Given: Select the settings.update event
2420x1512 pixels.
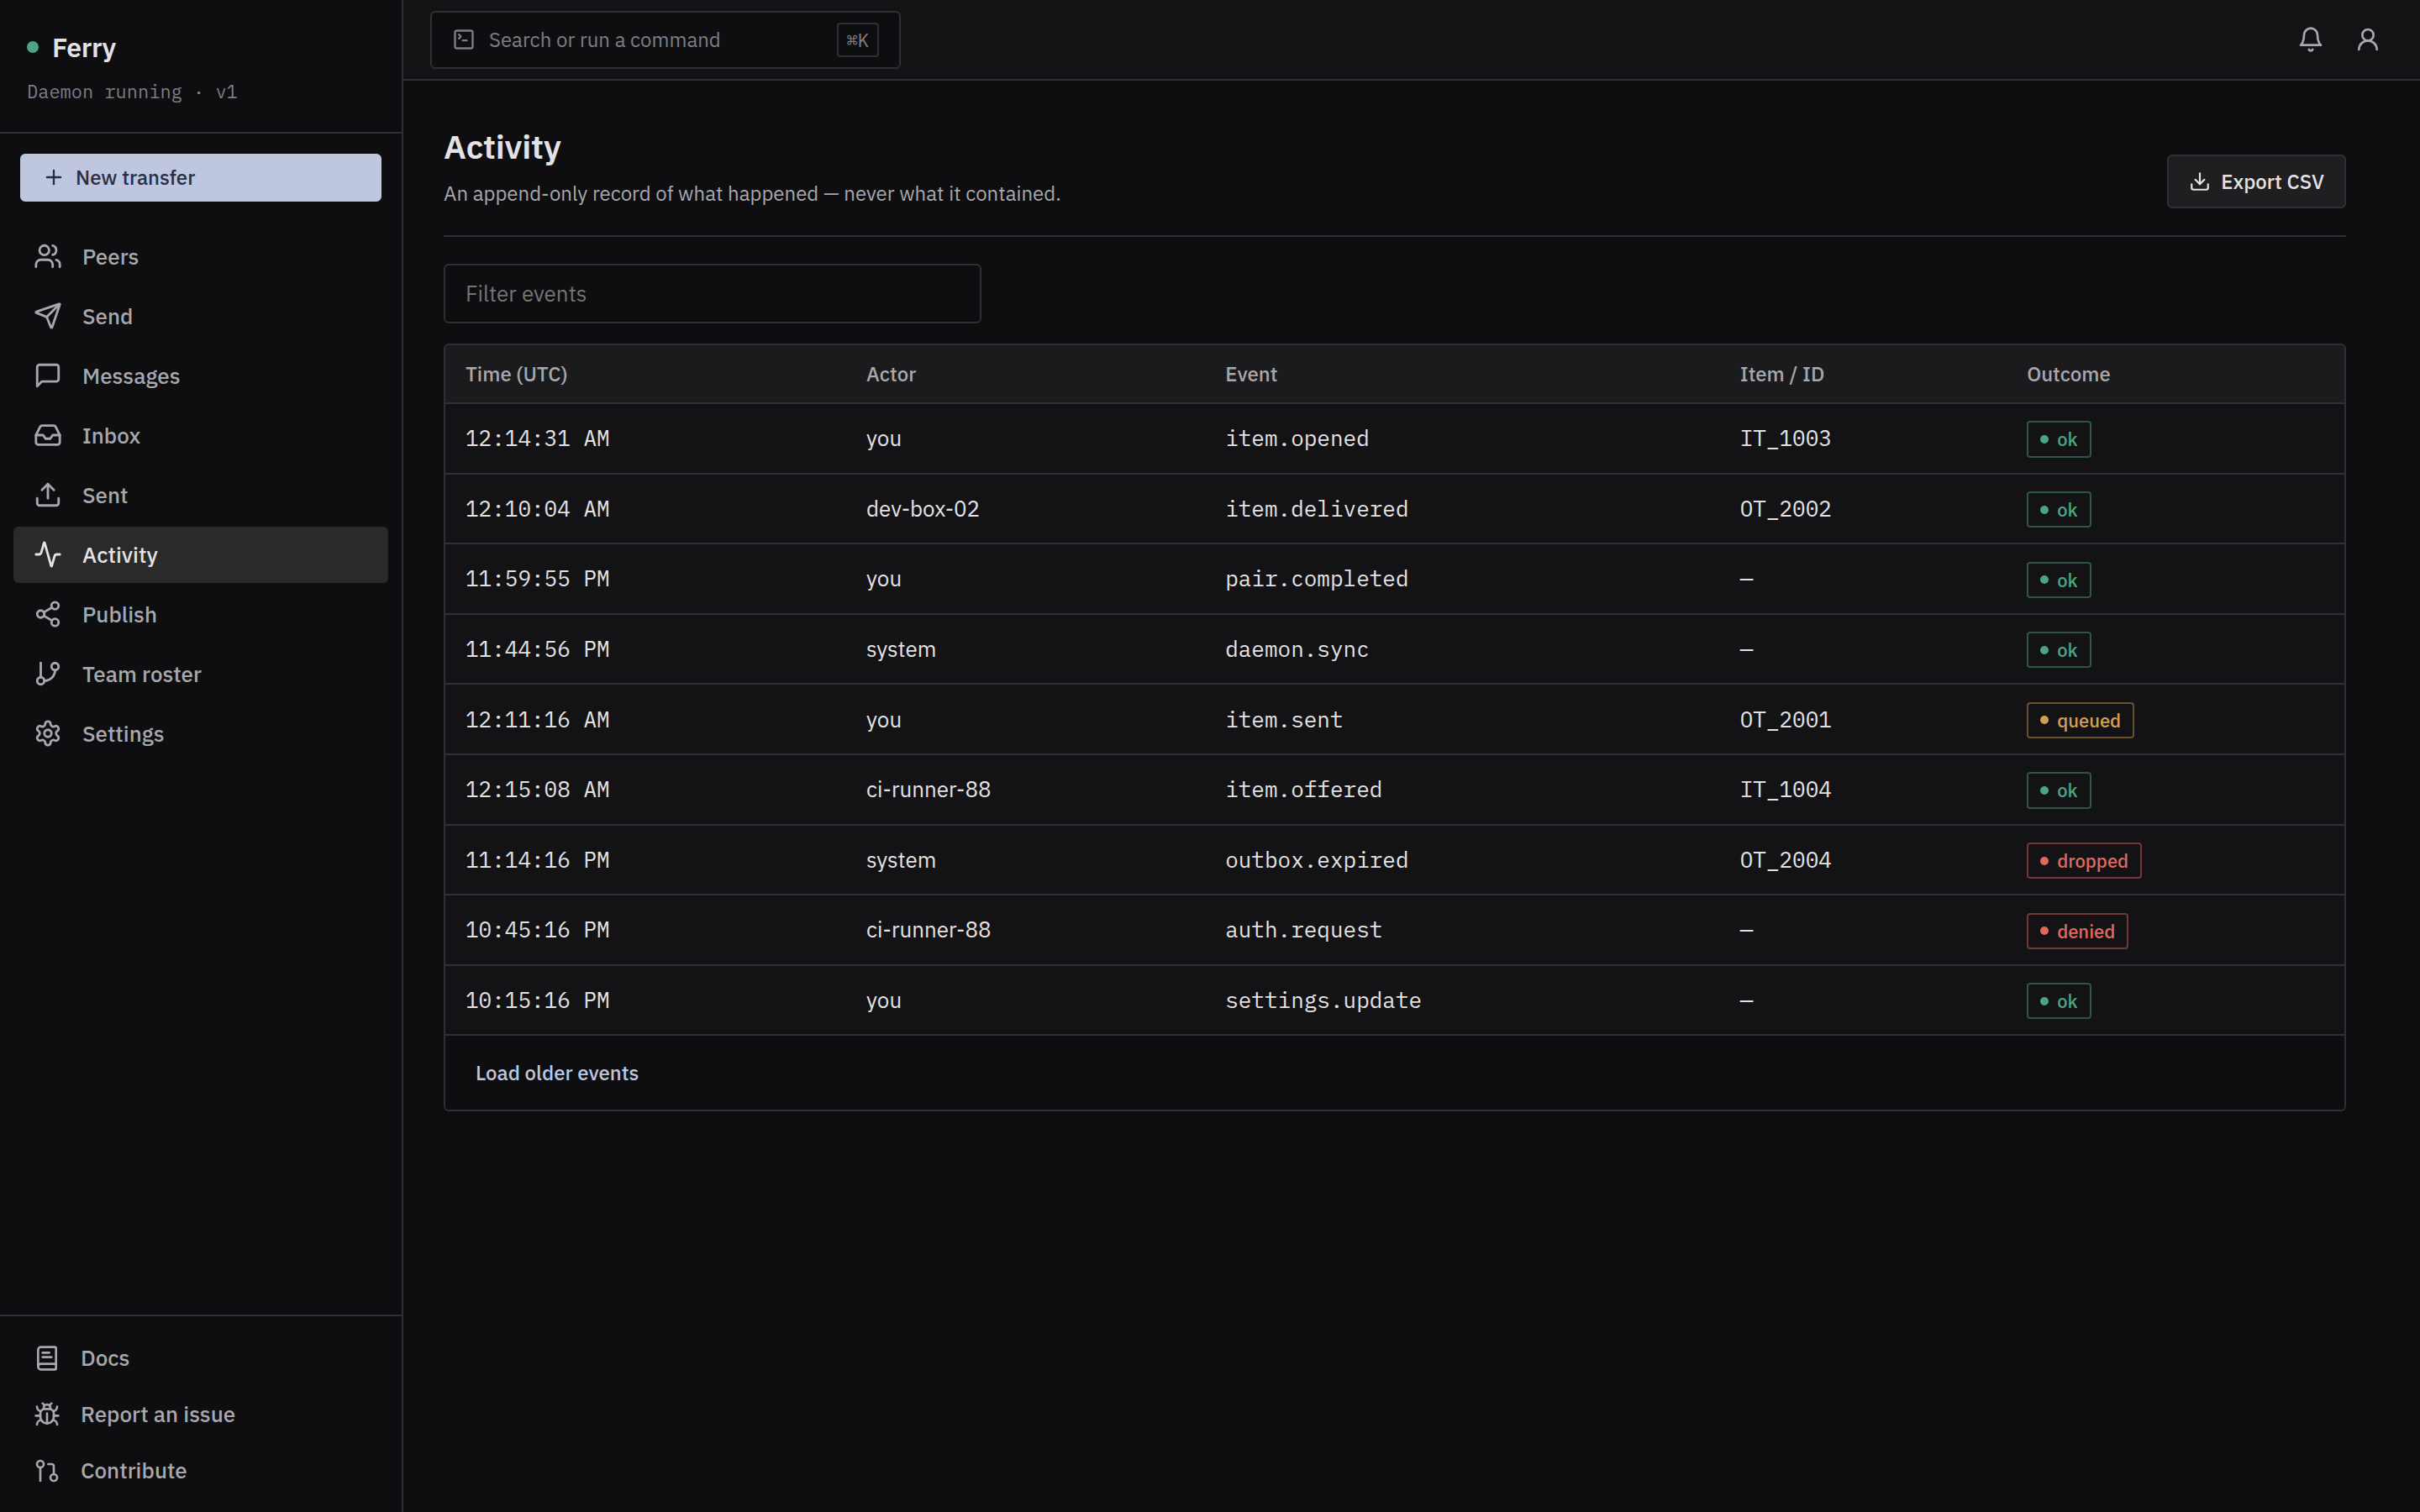Looking at the screenshot, I should pos(1323,1001).
